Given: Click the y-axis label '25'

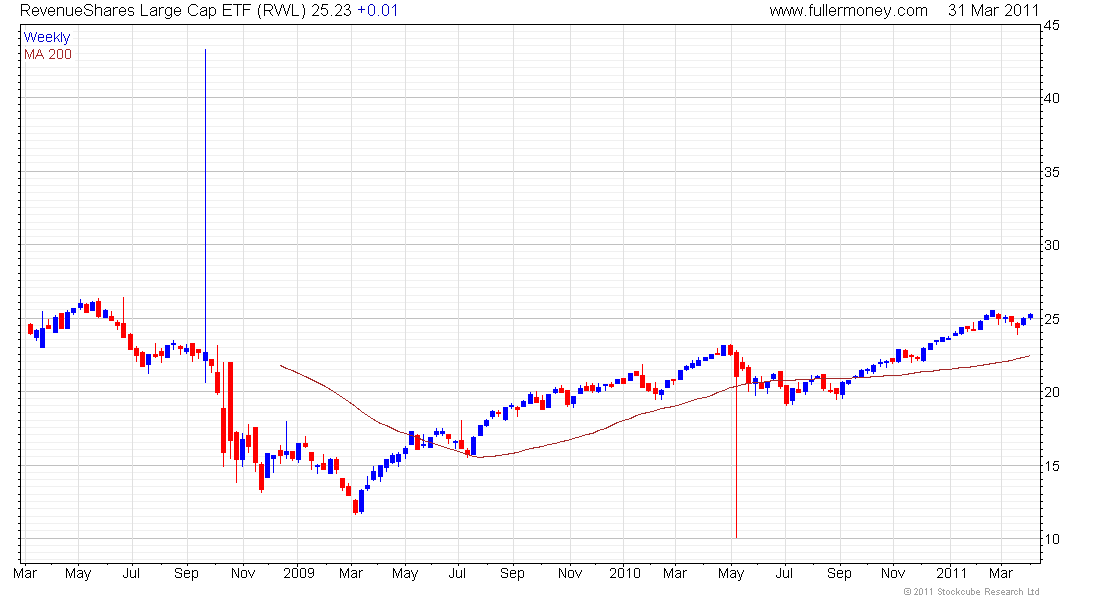Looking at the screenshot, I should click(1051, 319).
